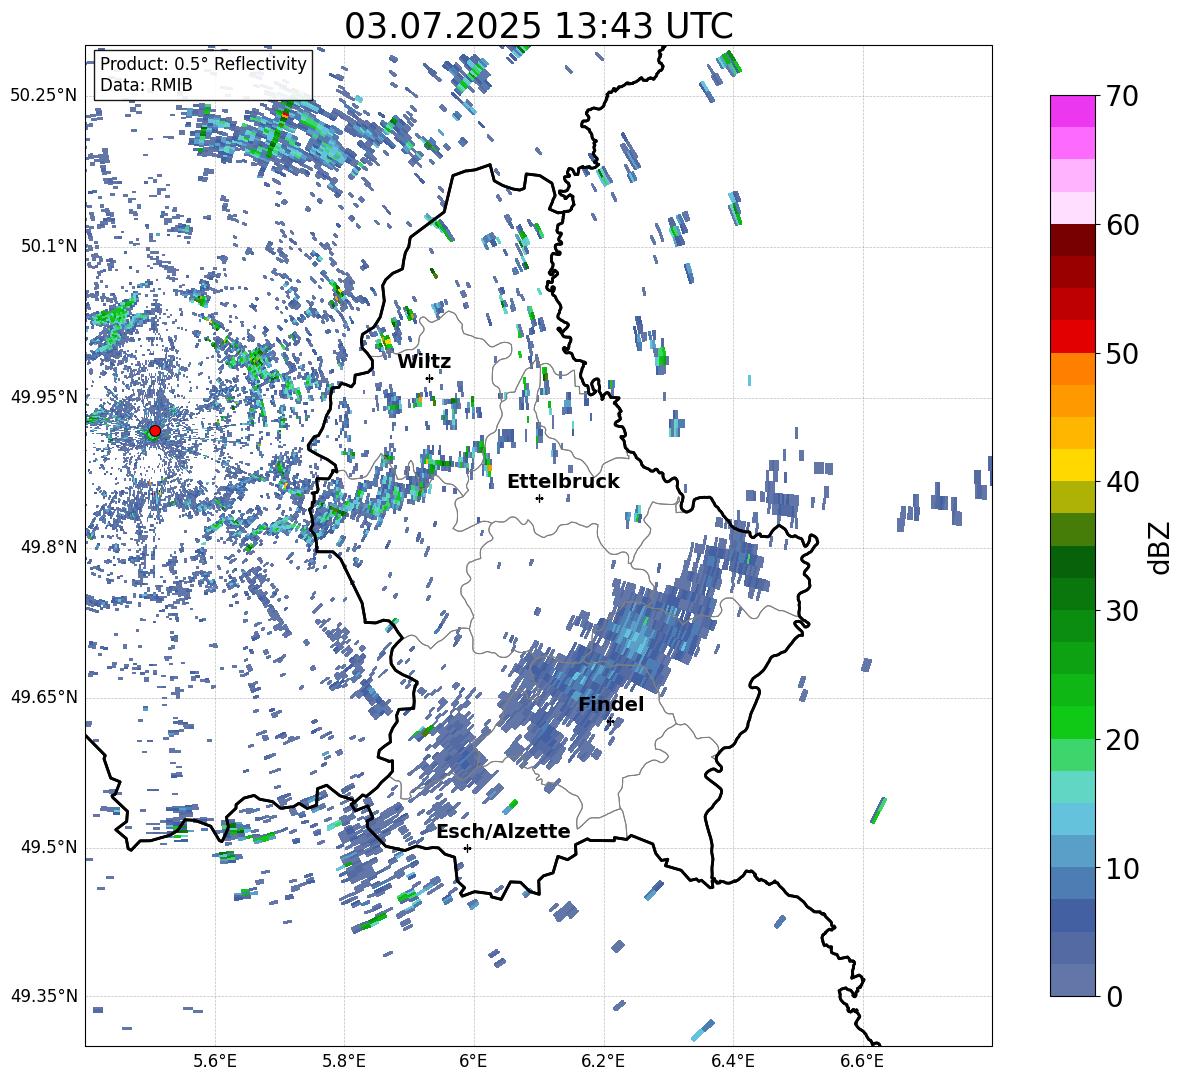
Task: Click the 10 tick label on colorbar
Action: (x=1122, y=868)
